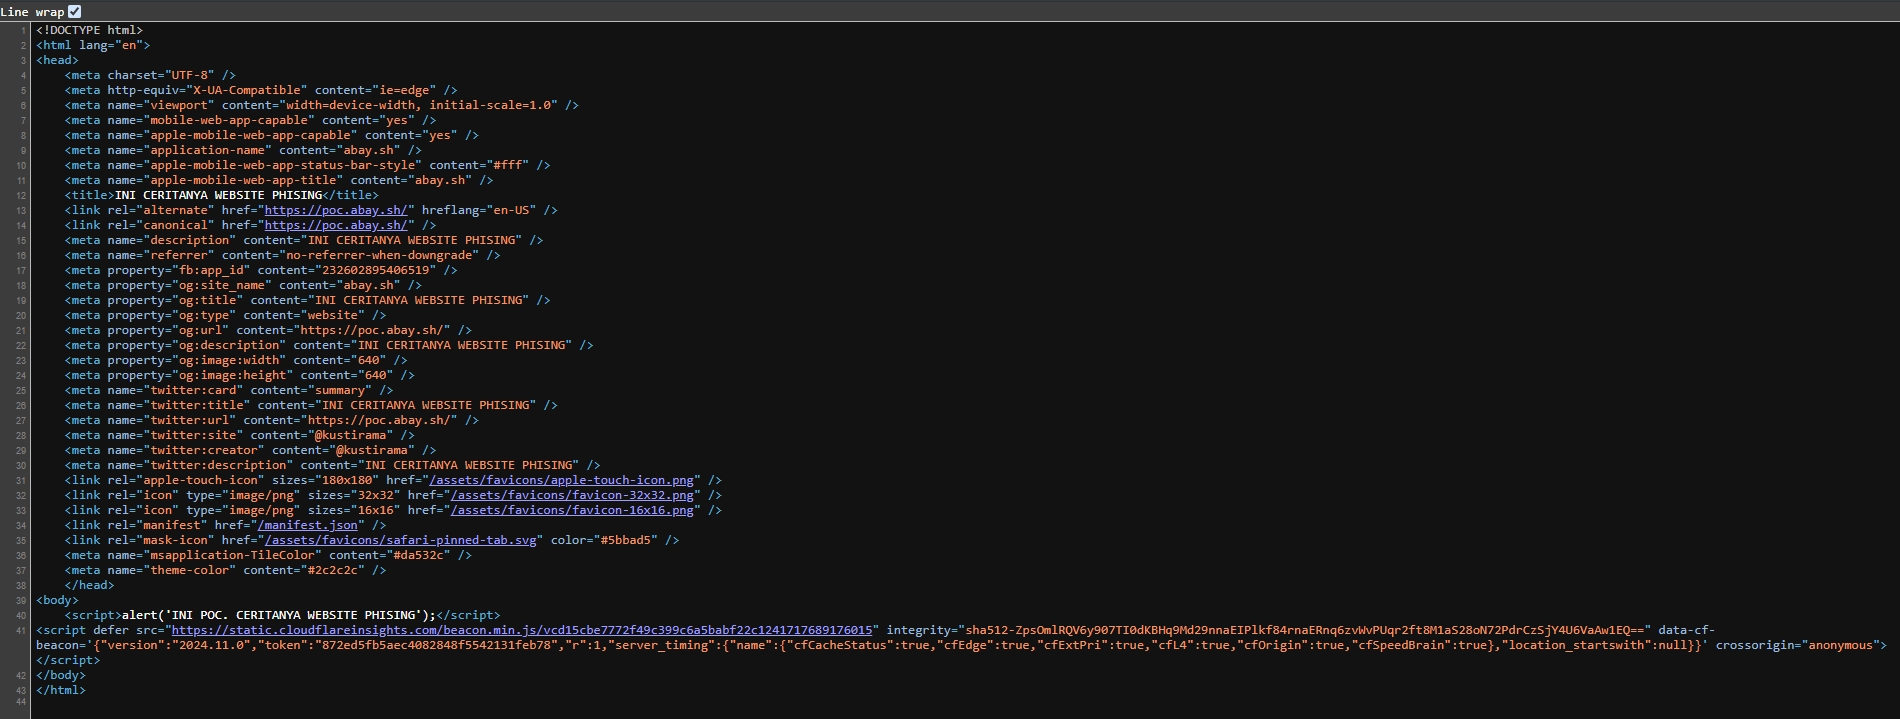The width and height of the screenshot is (1900, 719).
Task: Open the Cloudflare Insights beacon.min.js link
Action: pyautogui.click(x=521, y=630)
